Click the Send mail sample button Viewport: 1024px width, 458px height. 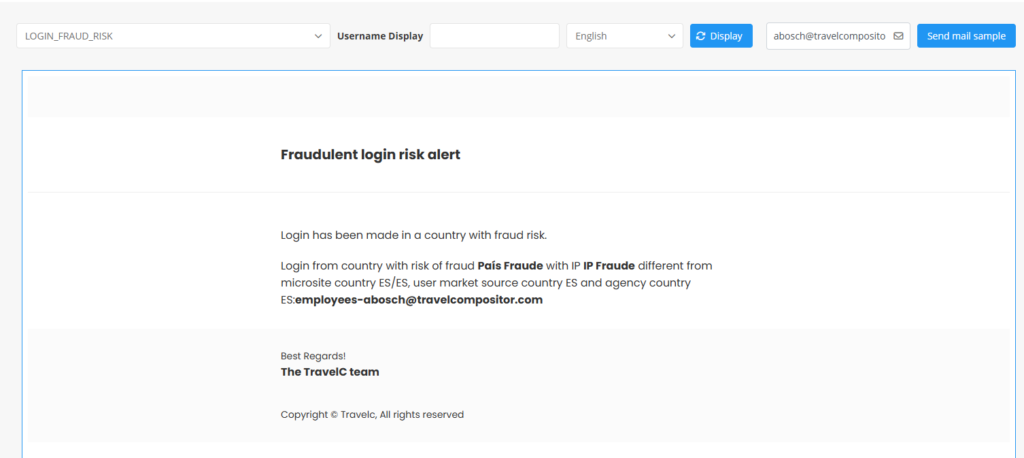(965, 36)
